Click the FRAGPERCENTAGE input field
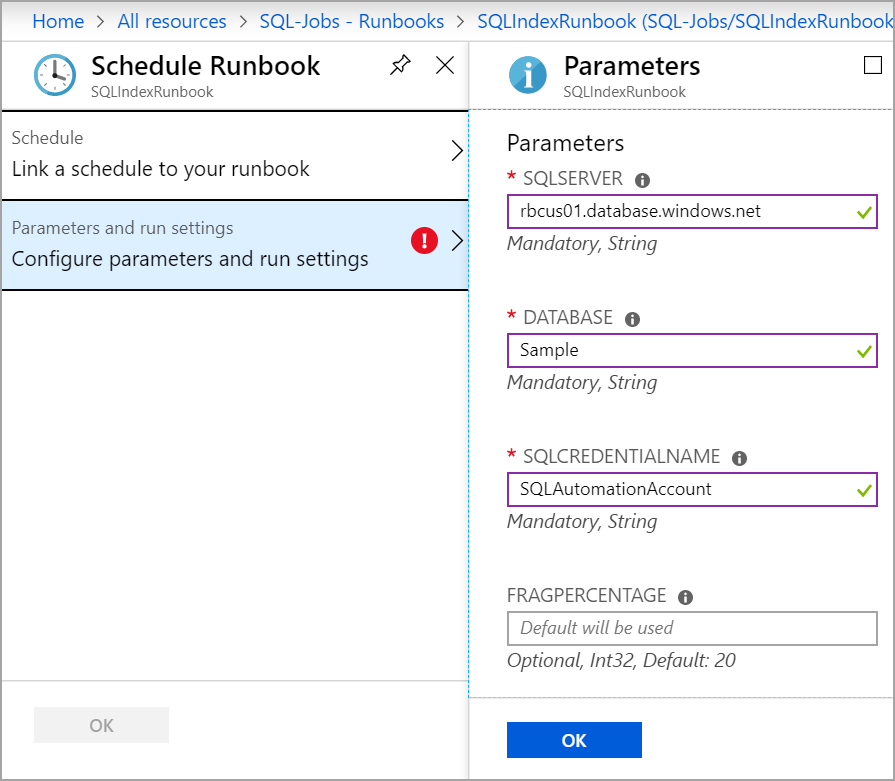Image resolution: width=895 pixels, height=781 pixels. [692, 628]
